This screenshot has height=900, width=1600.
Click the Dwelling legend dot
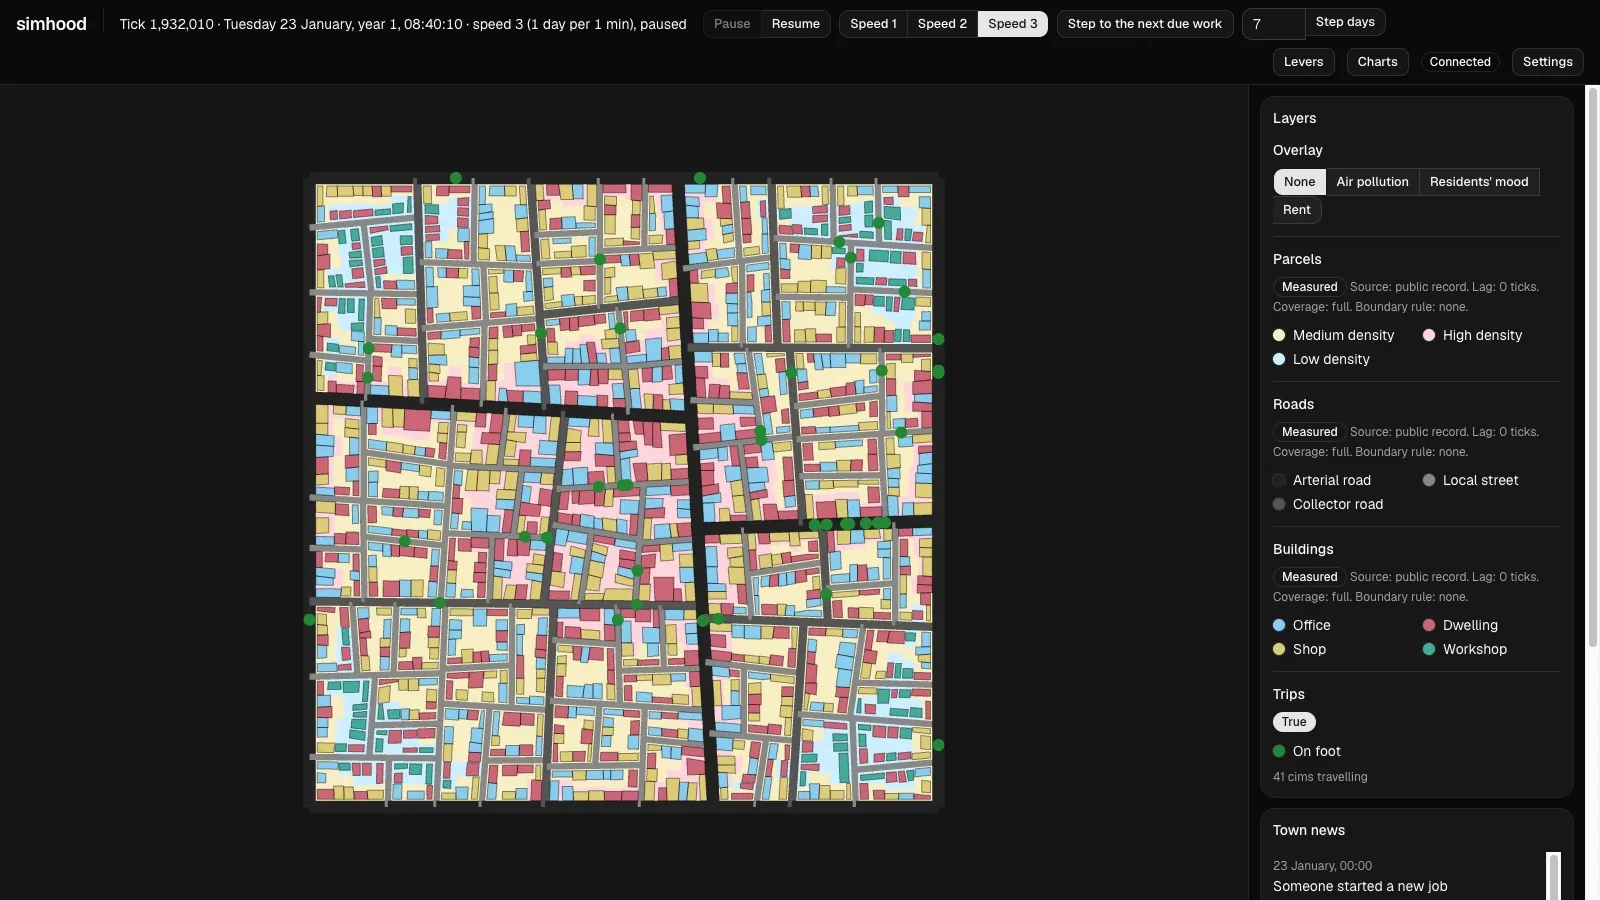[1429, 626]
